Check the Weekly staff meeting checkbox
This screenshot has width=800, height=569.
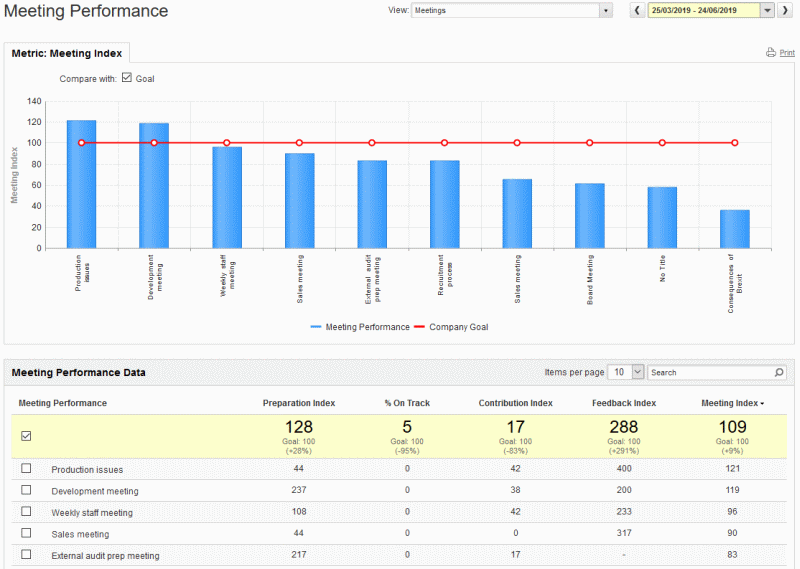click(26, 511)
